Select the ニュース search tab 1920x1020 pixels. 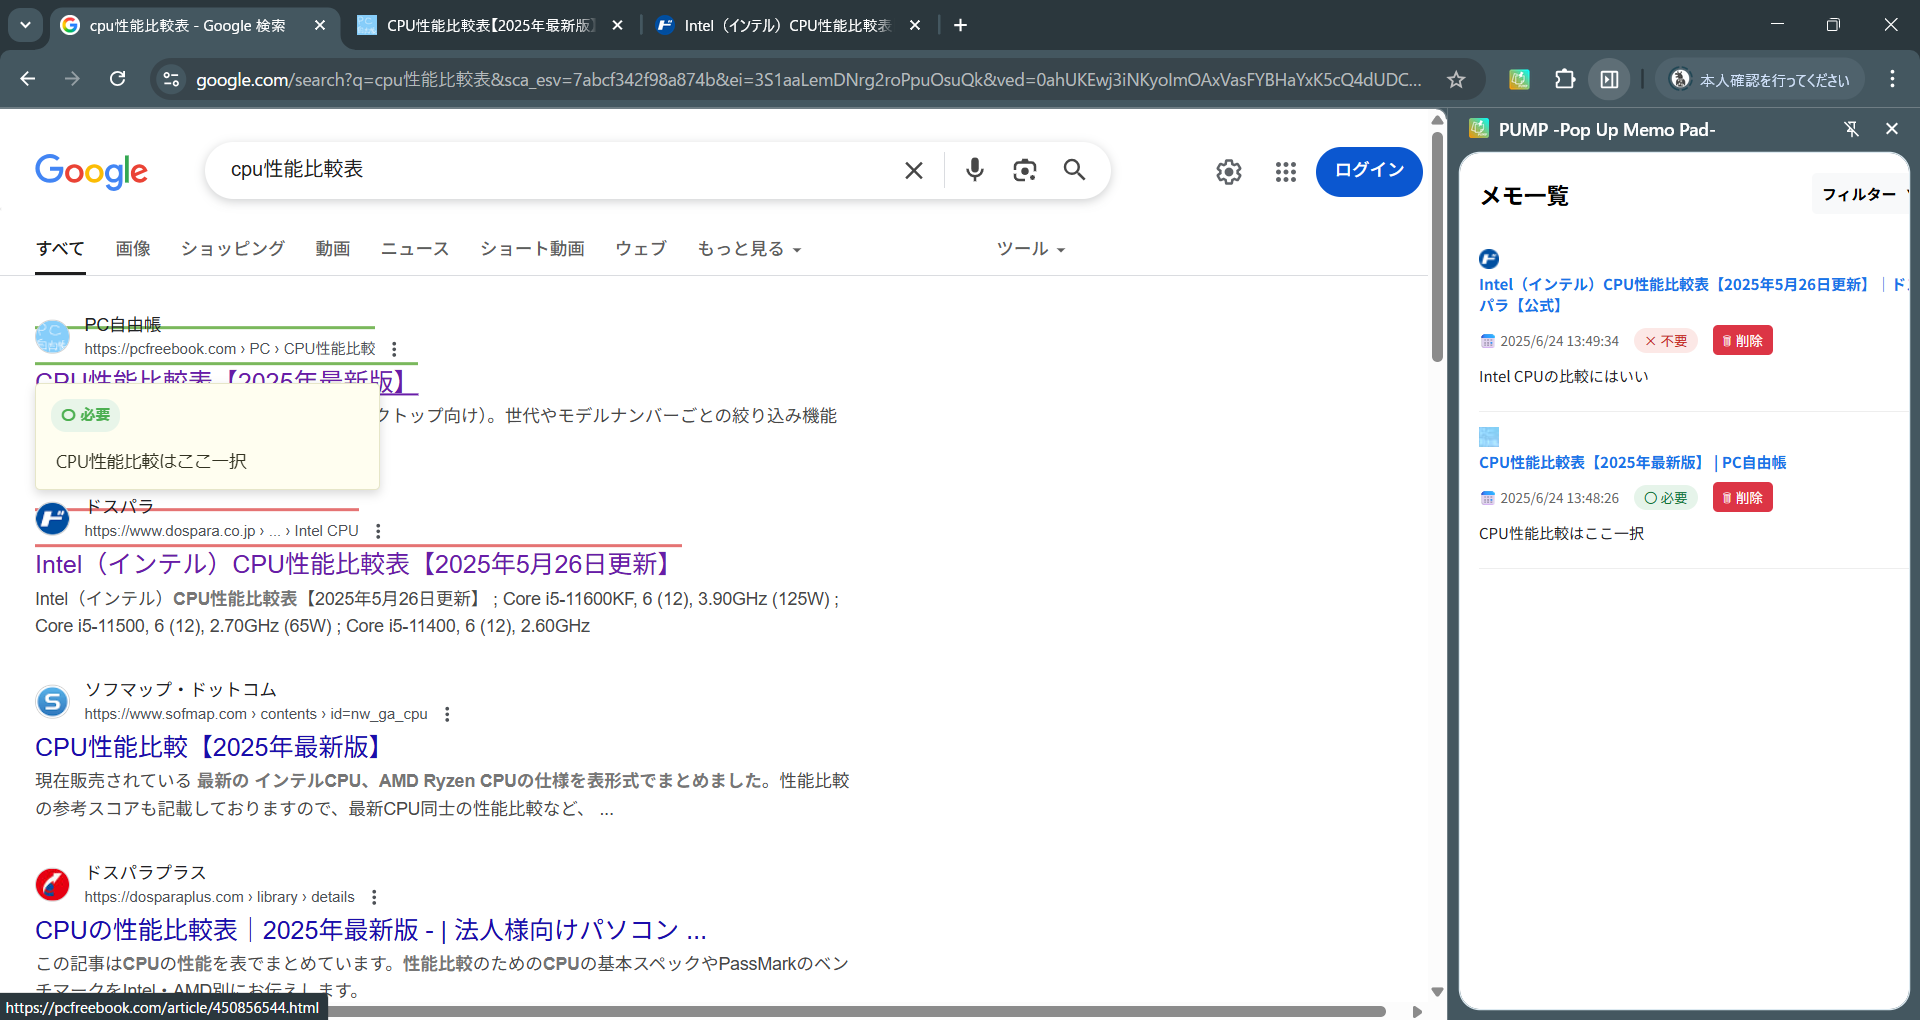[415, 249]
